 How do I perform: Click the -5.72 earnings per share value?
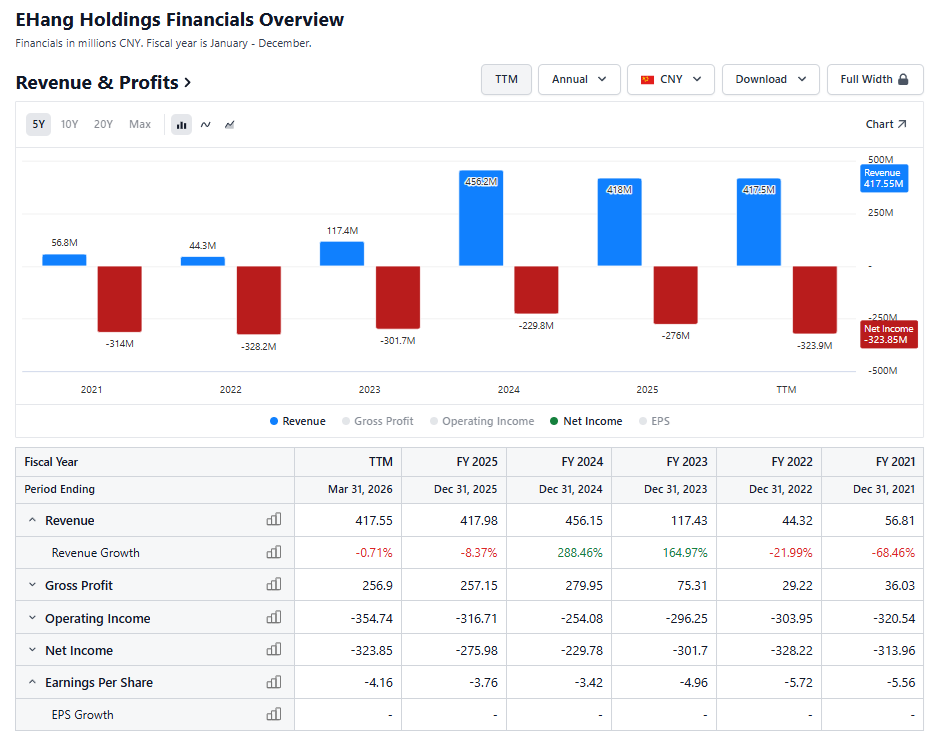pos(798,683)
